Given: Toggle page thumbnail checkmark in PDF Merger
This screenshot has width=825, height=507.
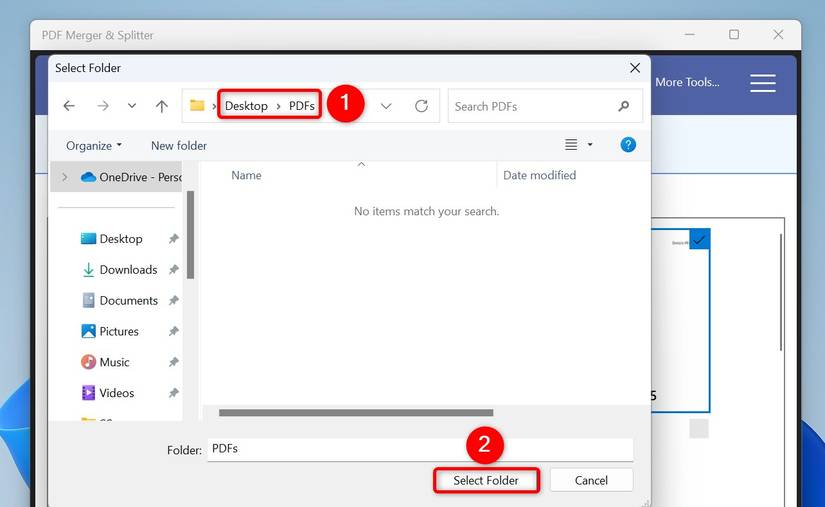Looking at the screenshot, I should (x=699, y=239).
